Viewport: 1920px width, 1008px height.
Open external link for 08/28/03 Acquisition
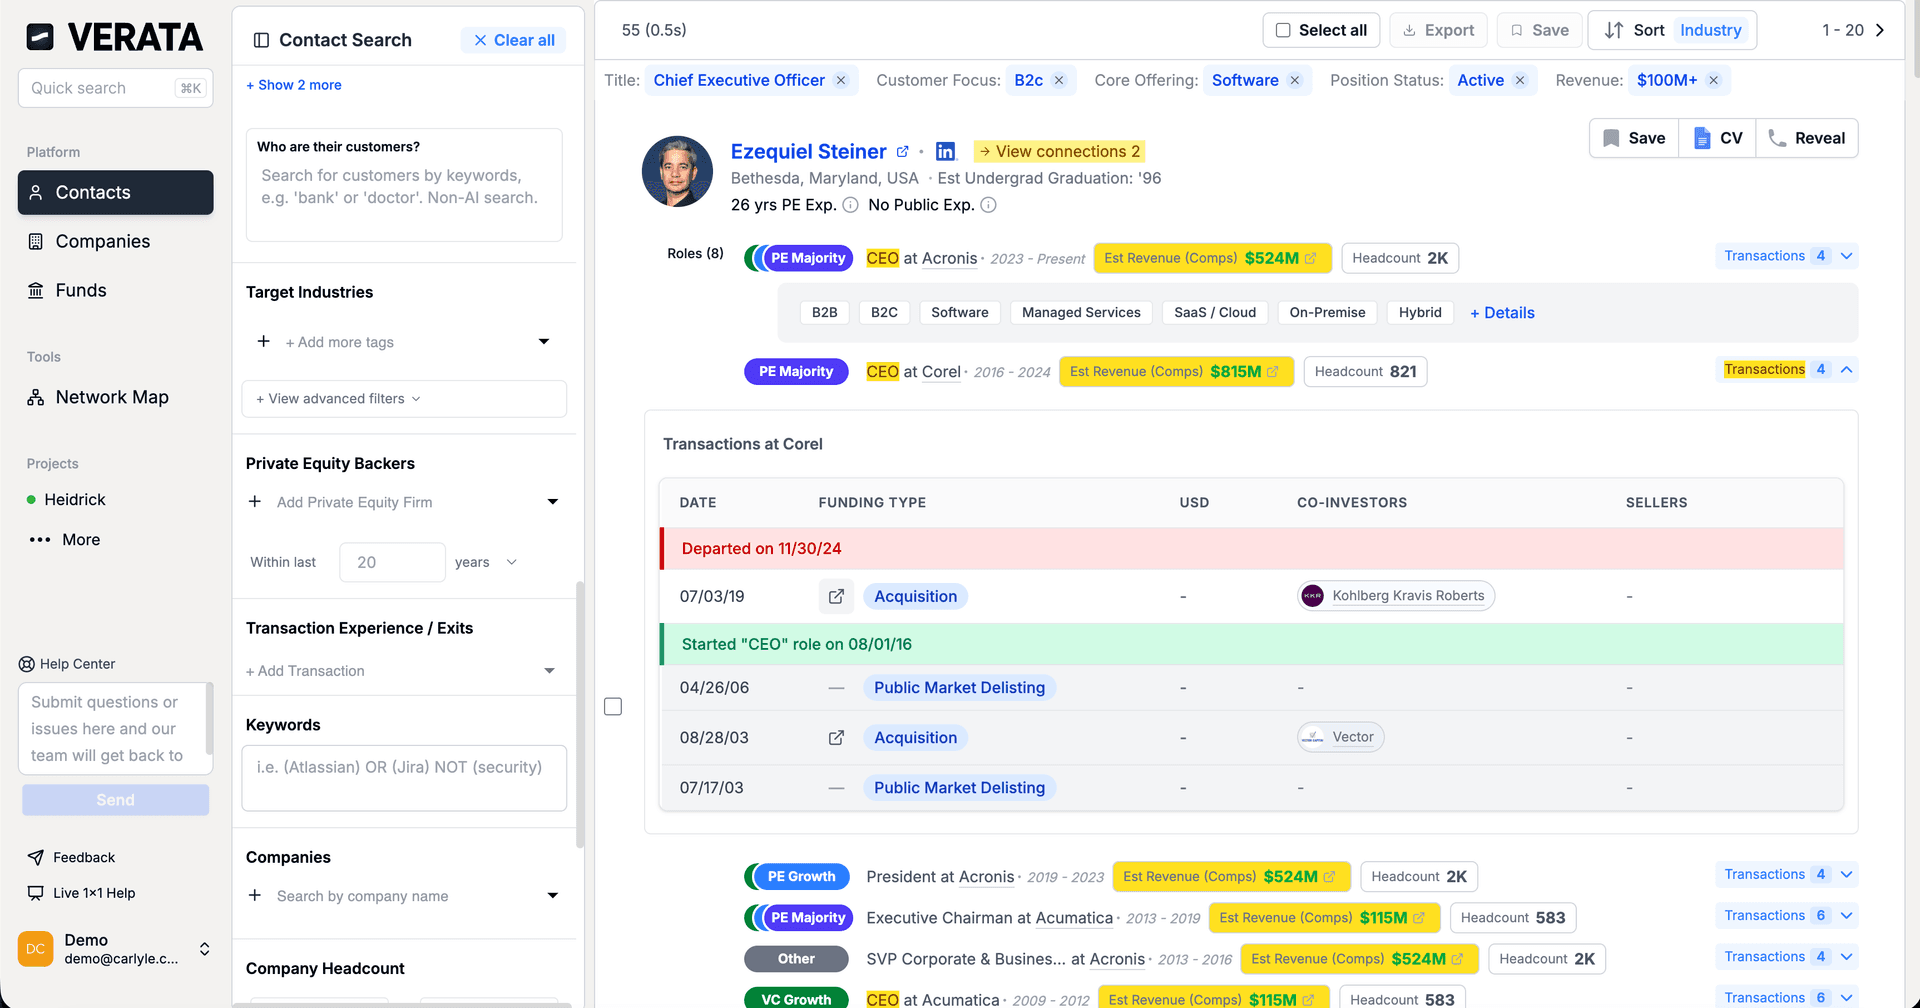pyautogui.click(x=836, y=738)
